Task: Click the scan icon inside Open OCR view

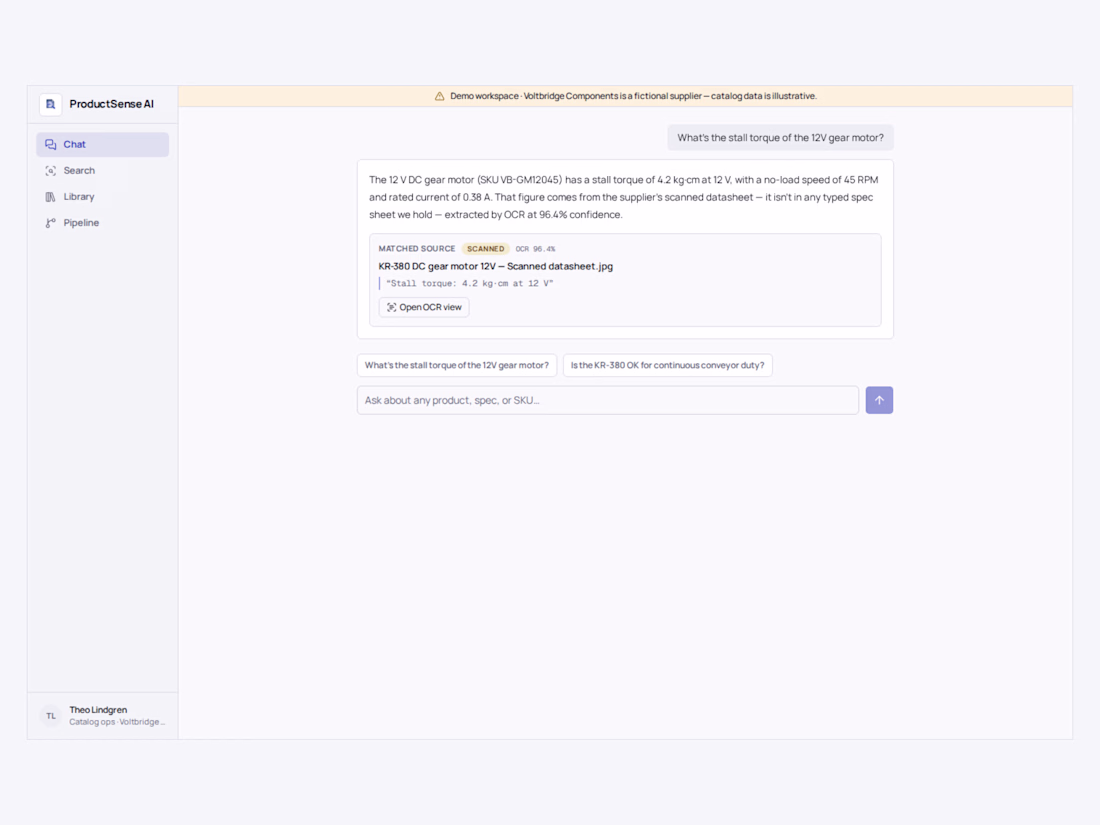Action: 391,307
